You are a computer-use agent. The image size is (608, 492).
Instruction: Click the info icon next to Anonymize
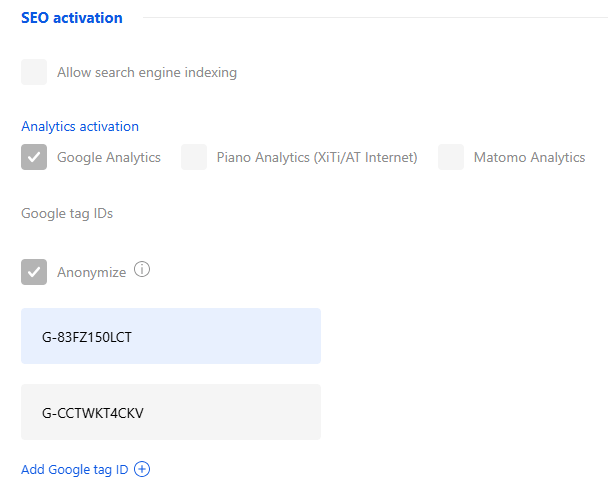pos(142,270)
